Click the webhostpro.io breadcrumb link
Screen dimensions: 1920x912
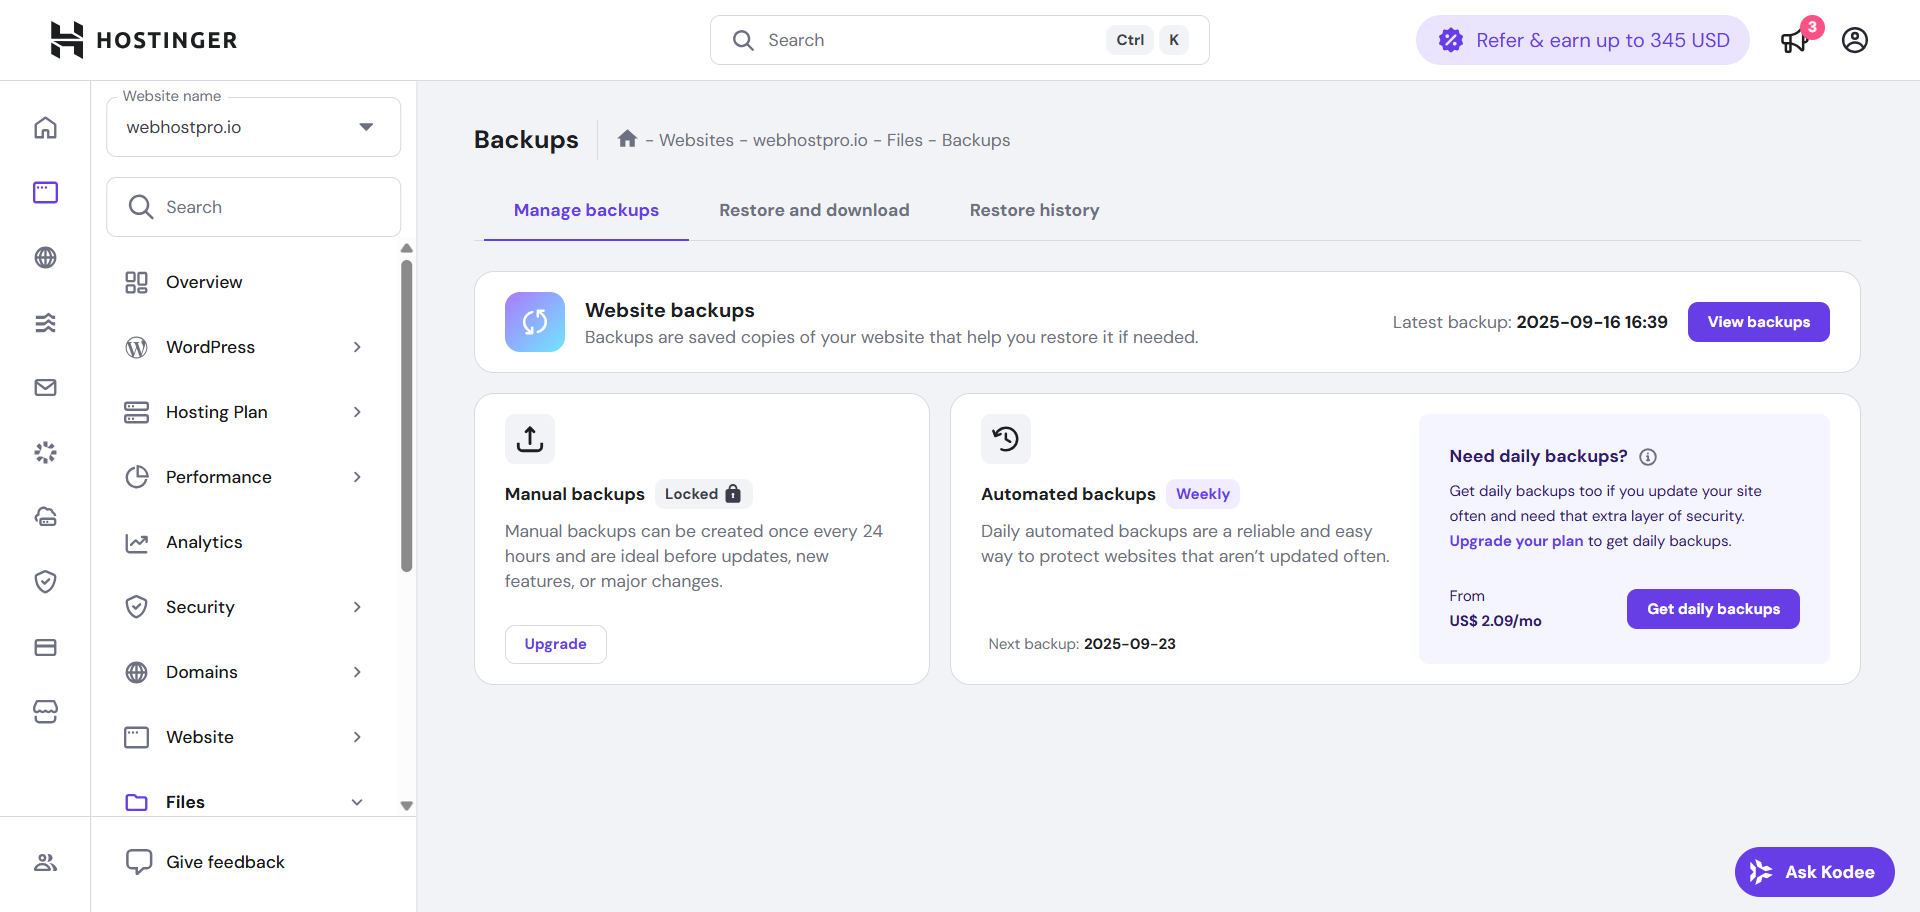click(x=810, y=140)
